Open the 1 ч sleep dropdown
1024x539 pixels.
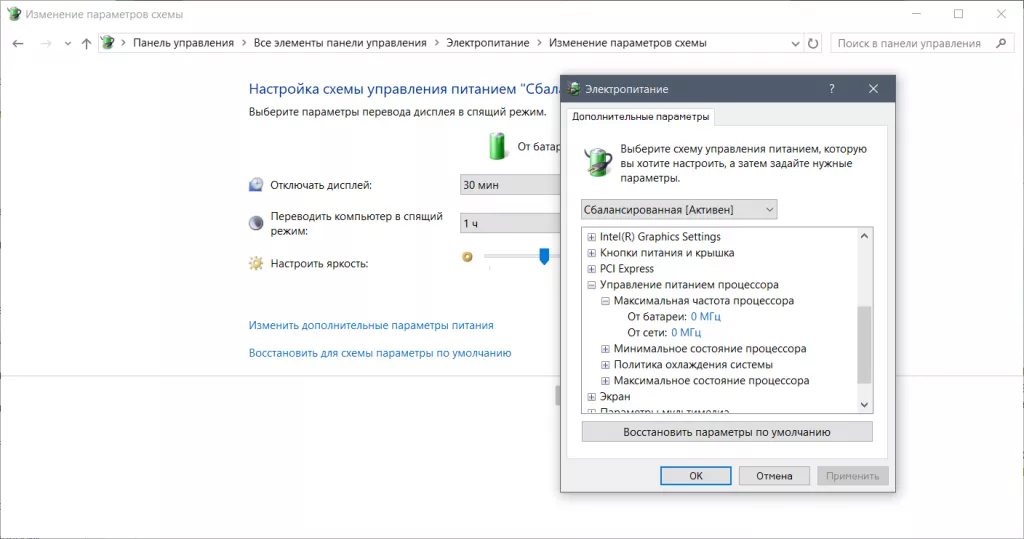pyautogui.click(x=510, y=223)
